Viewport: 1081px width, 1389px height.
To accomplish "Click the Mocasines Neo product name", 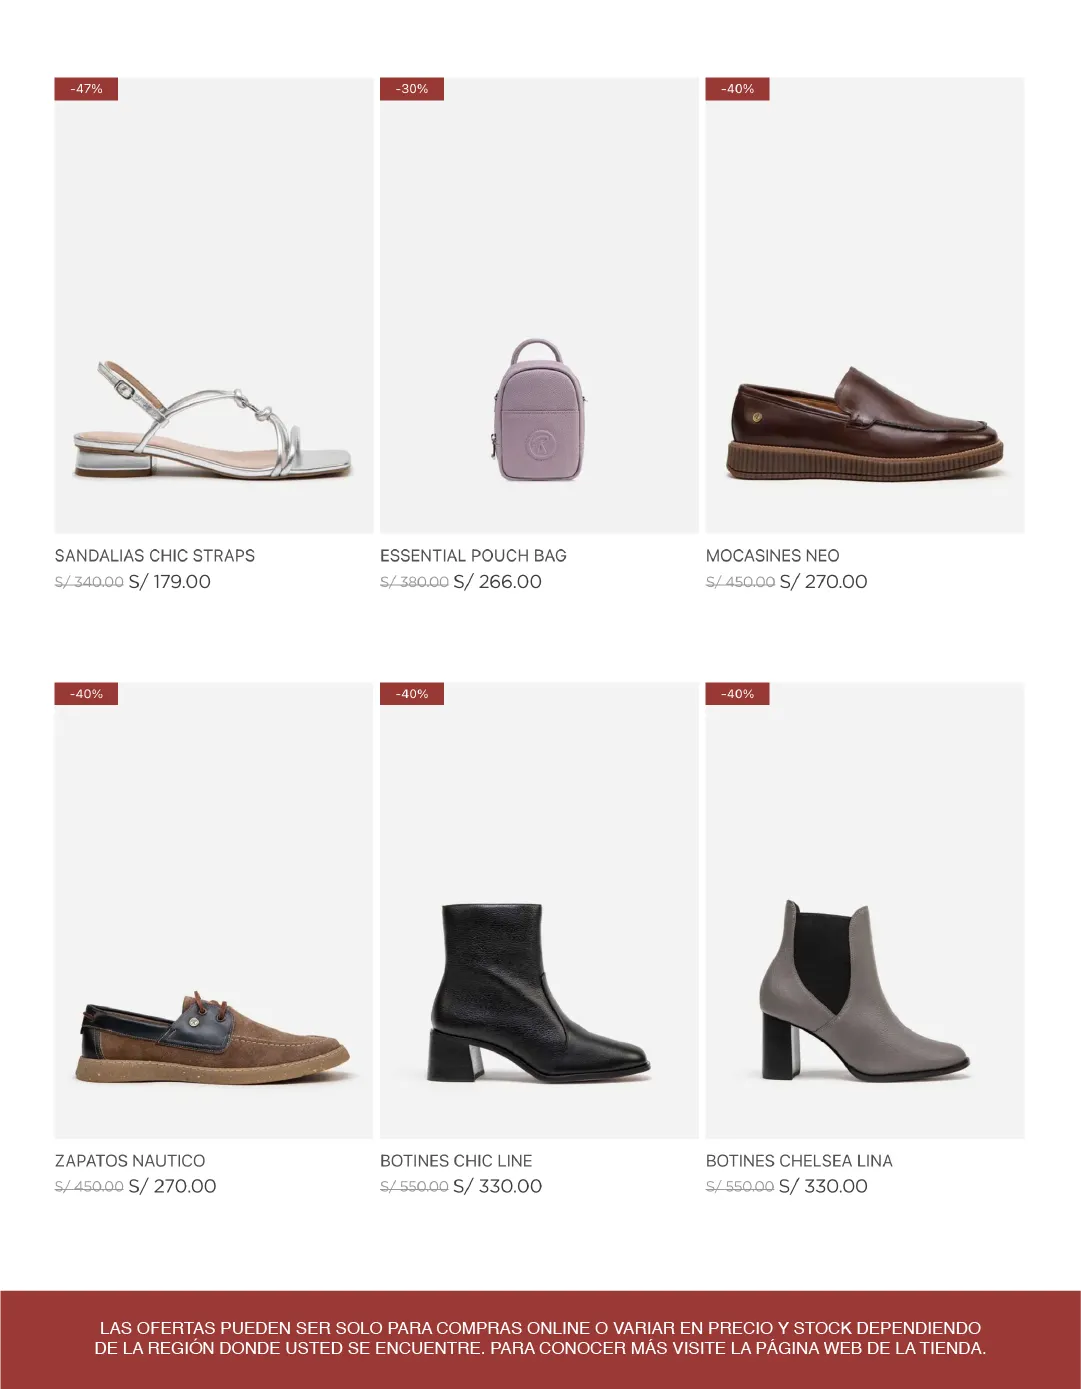I will [x=773, y=556].
